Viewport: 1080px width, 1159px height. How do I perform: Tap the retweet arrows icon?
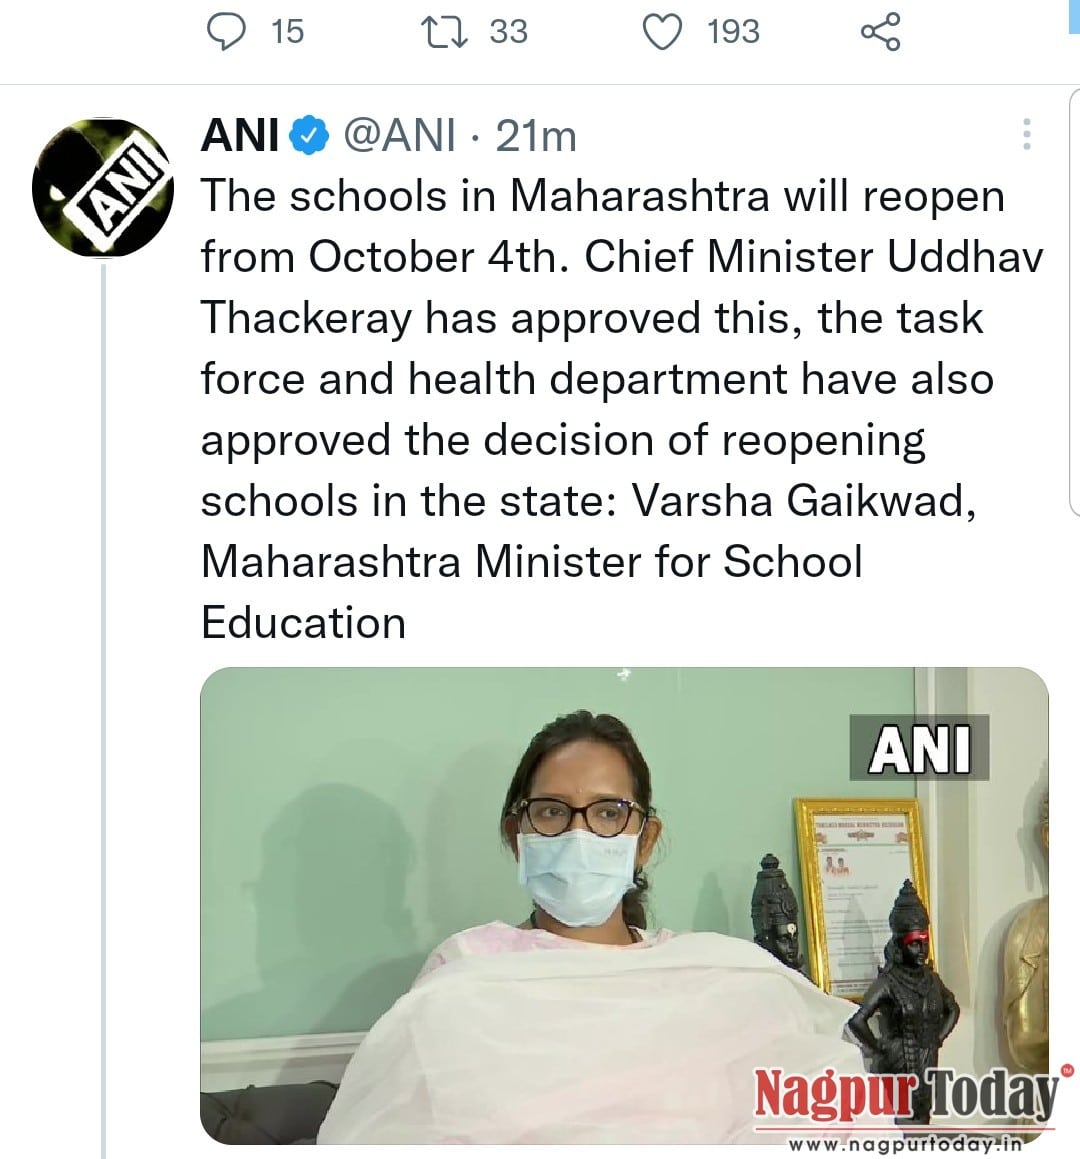point(444,33)
